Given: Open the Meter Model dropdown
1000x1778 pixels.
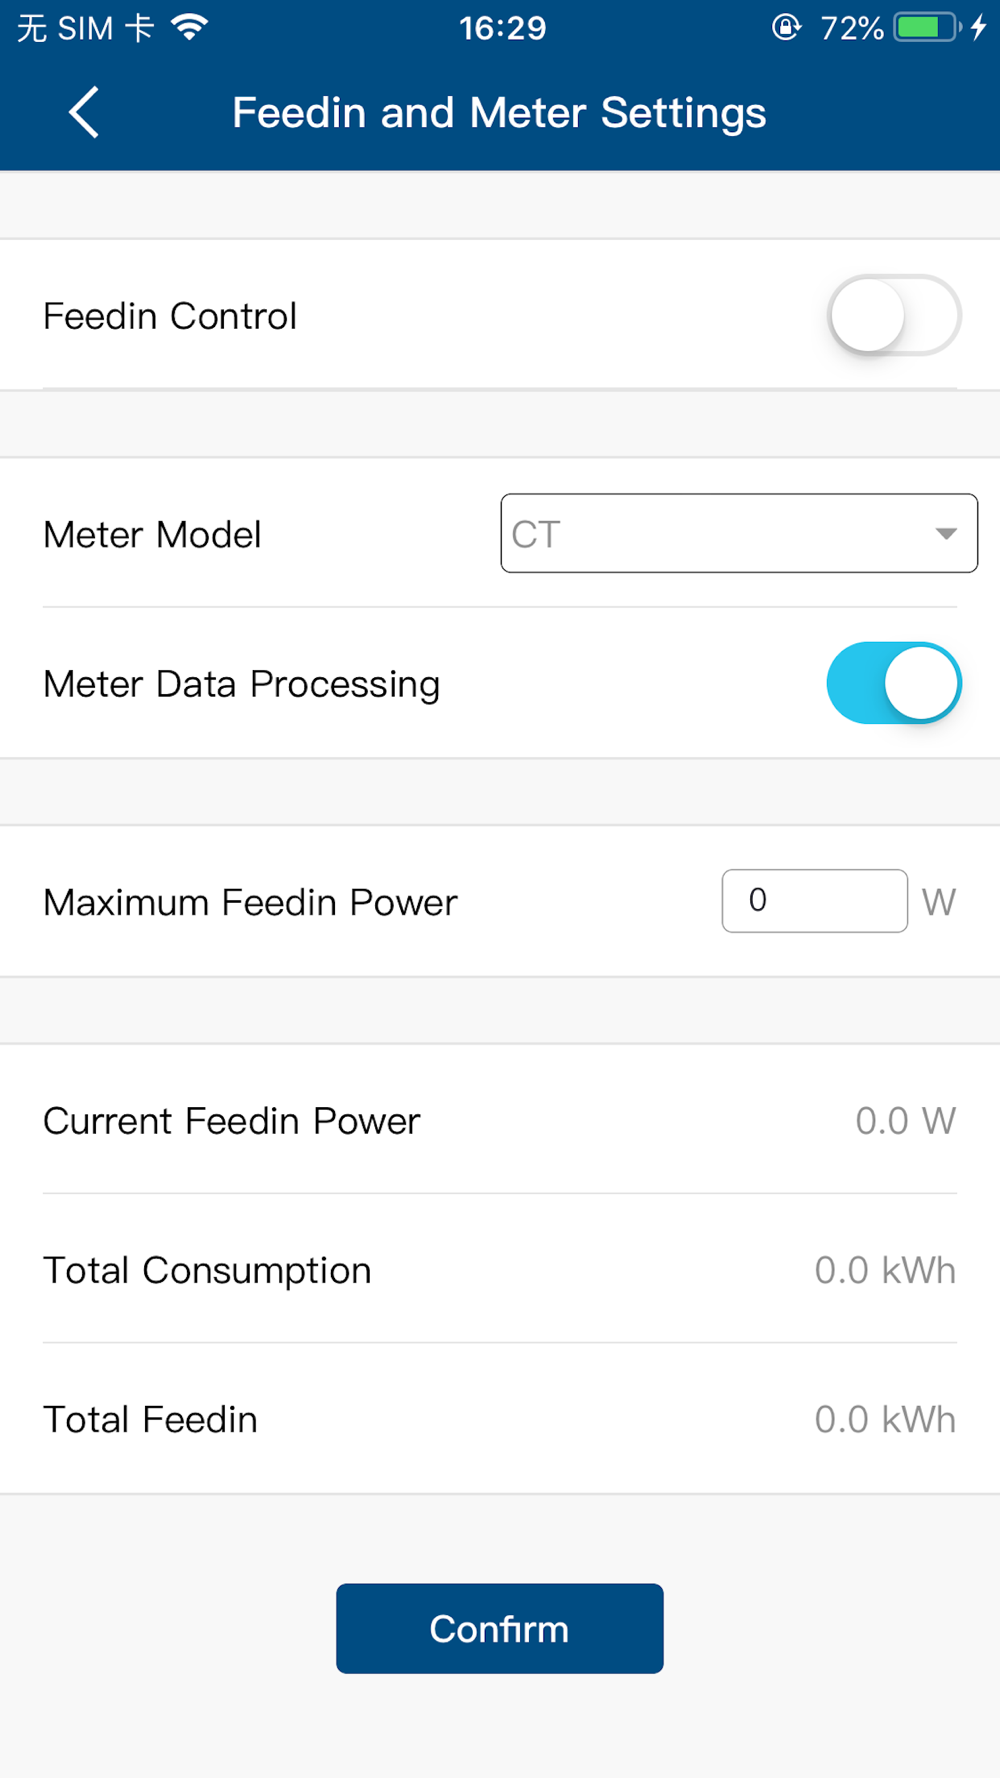Looking at the screenshot, I should [738, 534].
